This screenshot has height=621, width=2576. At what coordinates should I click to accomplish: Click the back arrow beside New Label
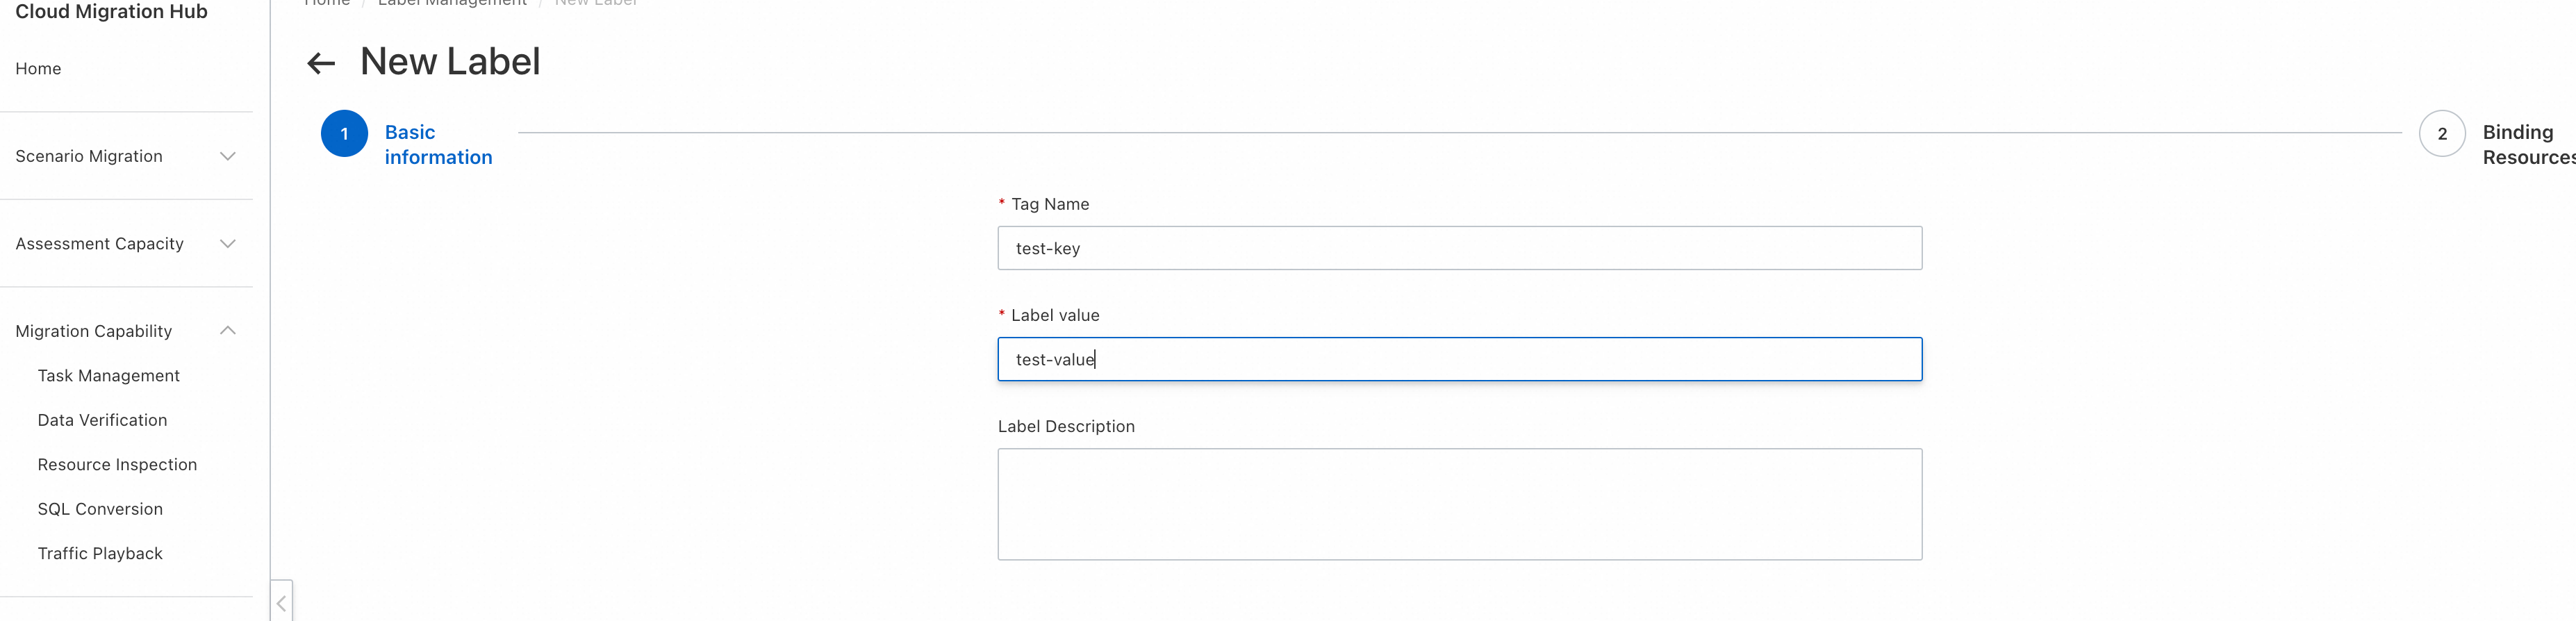[320, 64]
